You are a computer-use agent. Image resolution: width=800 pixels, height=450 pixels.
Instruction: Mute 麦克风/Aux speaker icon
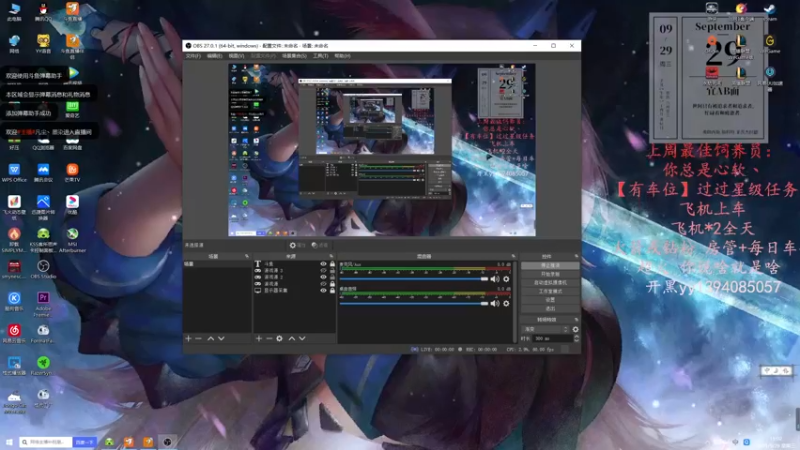pos(494,279)
